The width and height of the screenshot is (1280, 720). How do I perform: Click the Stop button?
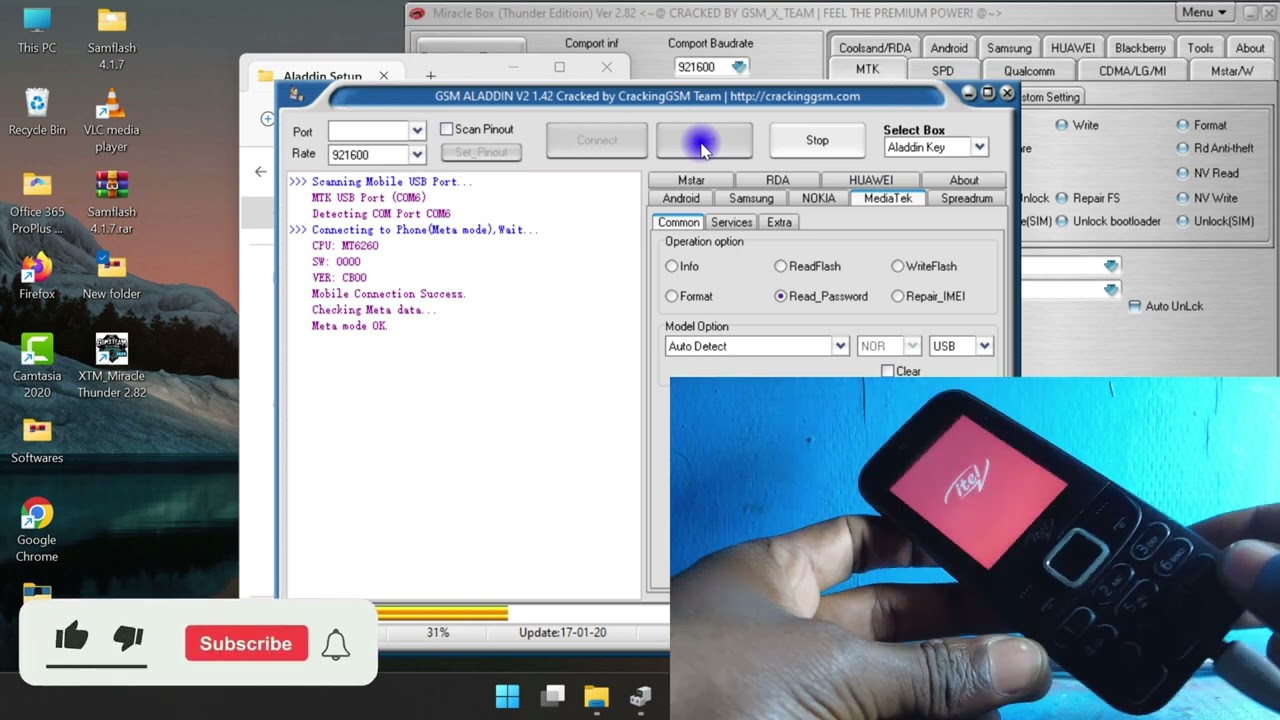click(817, 140)
